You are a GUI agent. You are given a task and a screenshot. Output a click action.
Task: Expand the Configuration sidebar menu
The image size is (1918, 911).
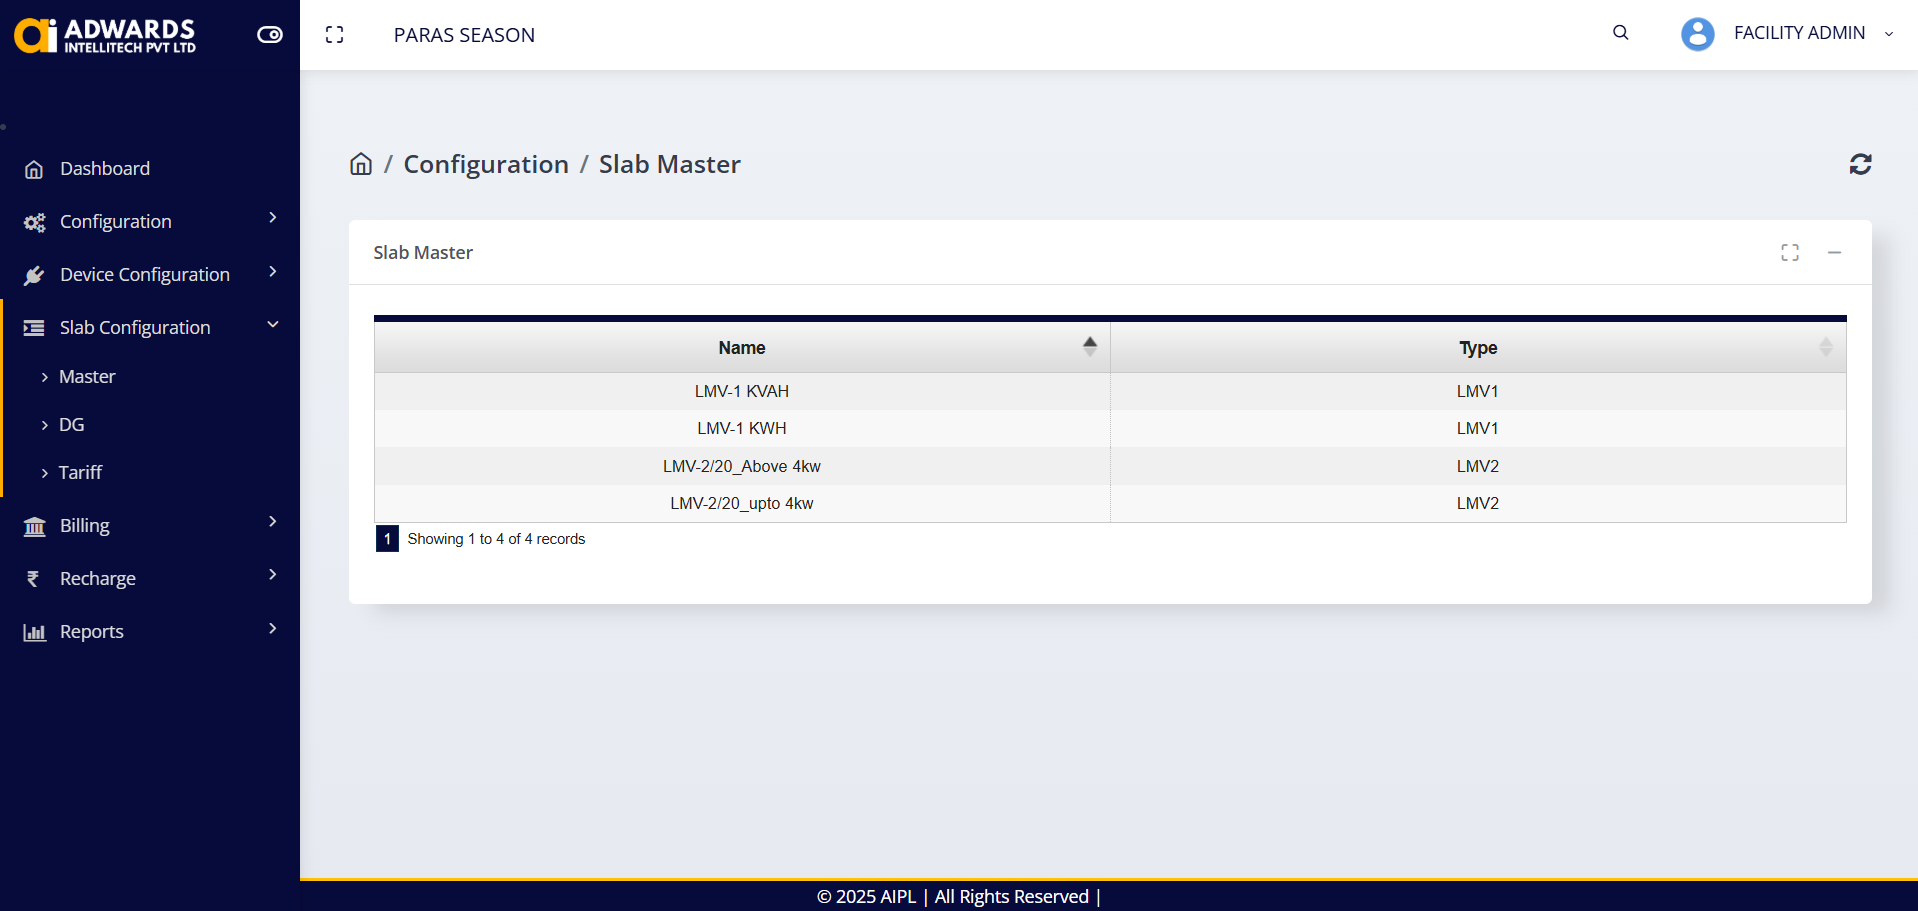[150, 221]
